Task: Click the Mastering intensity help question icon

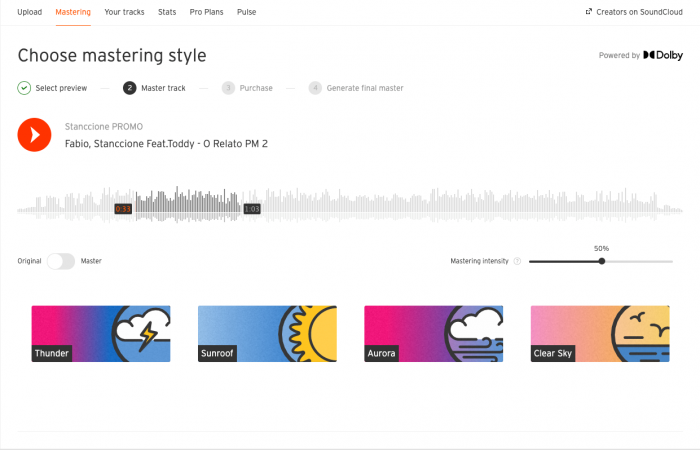Action: click(x=517, y=261)
